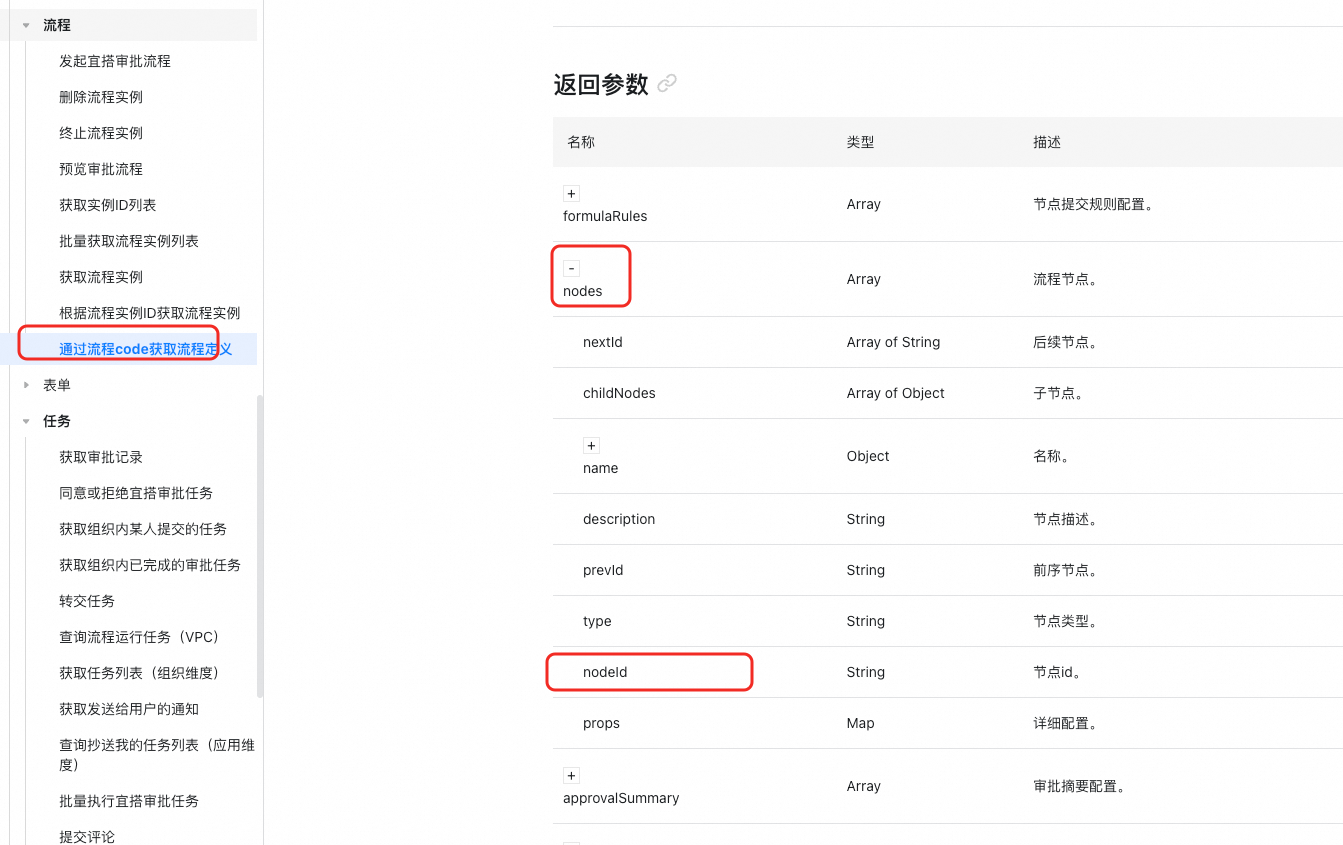Click the 返回参数 heading

pos(601,84)
